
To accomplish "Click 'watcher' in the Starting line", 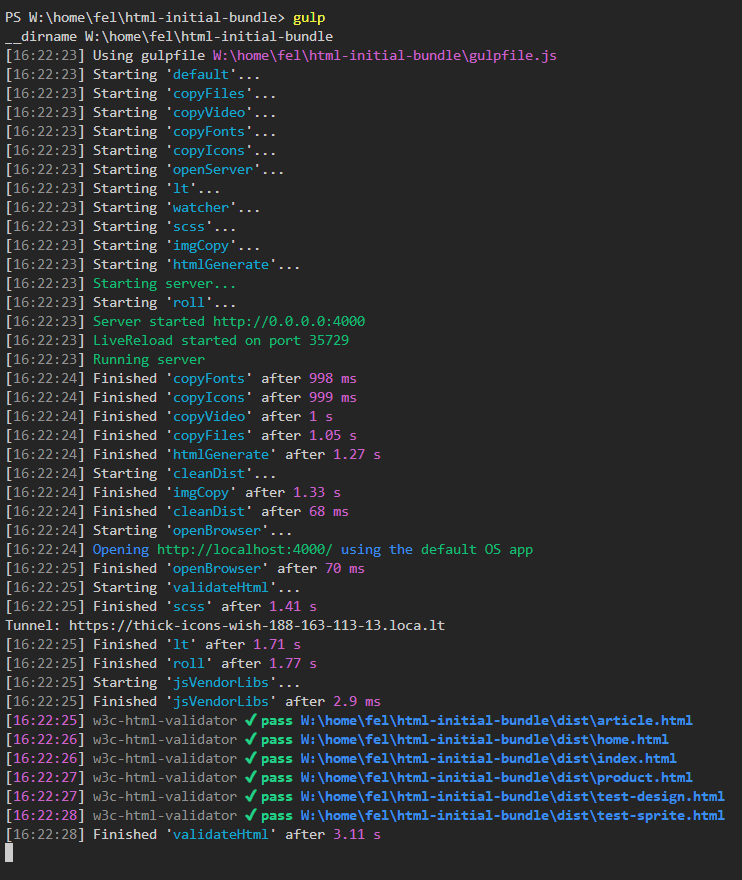I will 201,208.
